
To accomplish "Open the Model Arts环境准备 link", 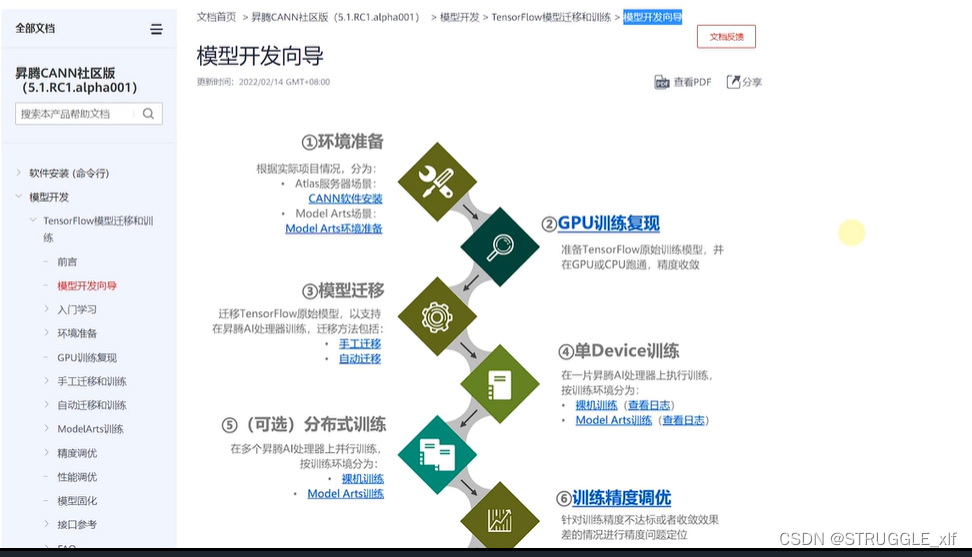I will [334, 228].
